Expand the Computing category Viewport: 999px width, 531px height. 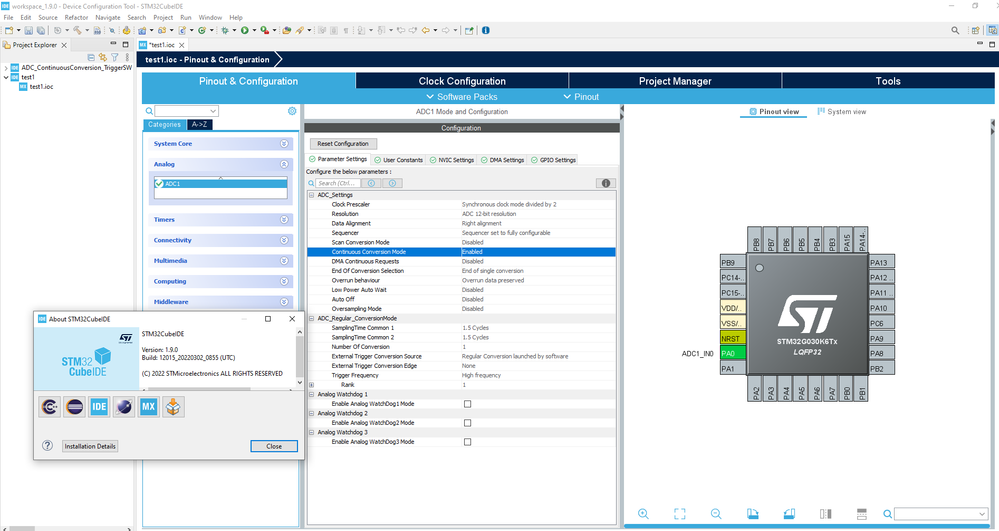point(284,280)
